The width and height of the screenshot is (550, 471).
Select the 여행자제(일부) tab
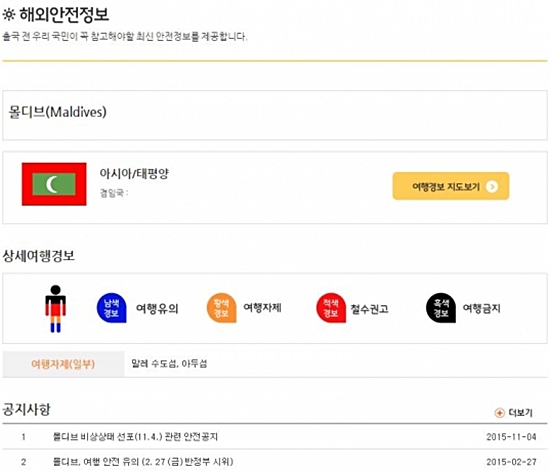point(63,364)
